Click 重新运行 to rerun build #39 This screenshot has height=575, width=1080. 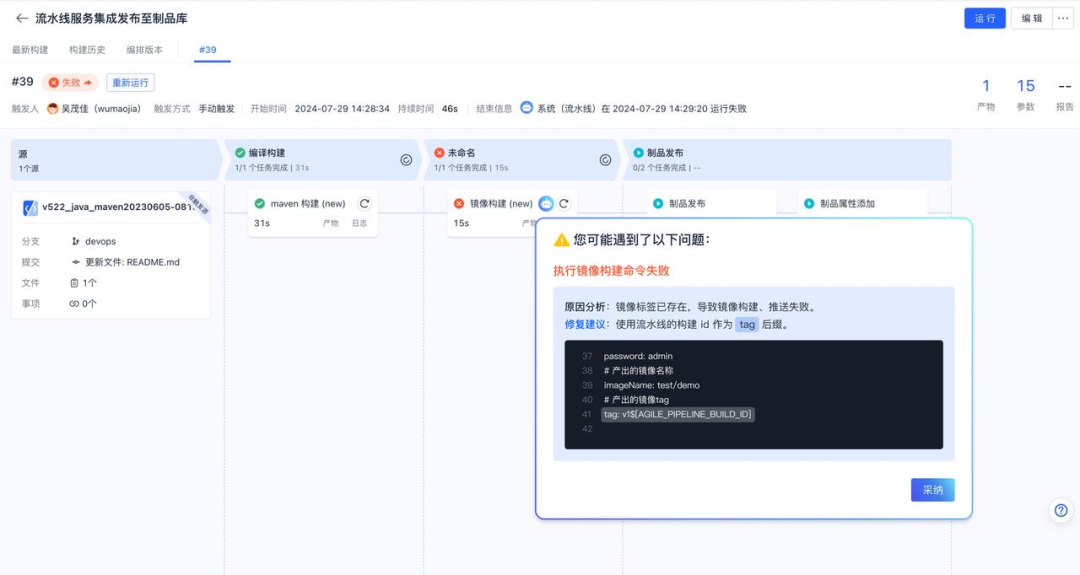[130, 82]
